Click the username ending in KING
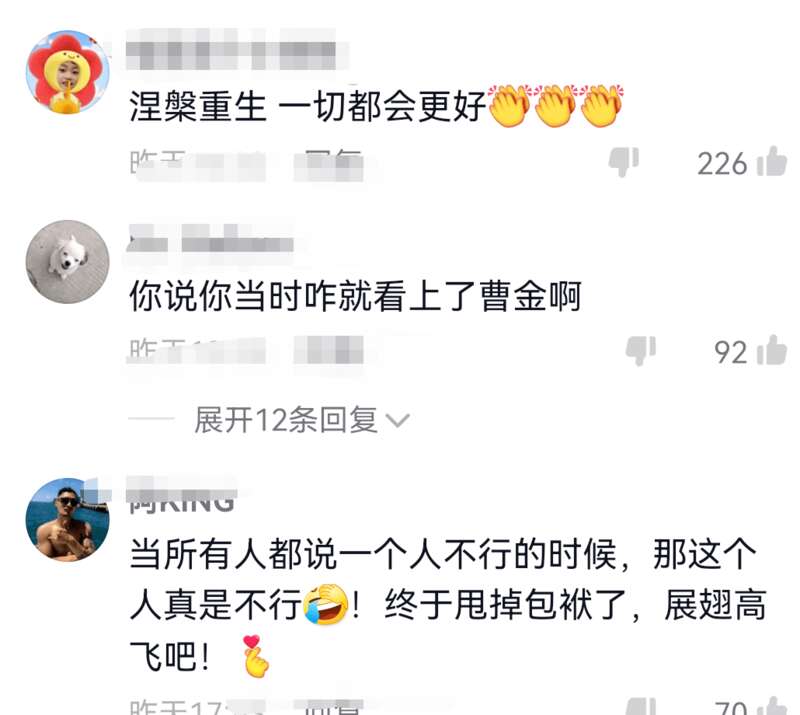 (182, 495)
